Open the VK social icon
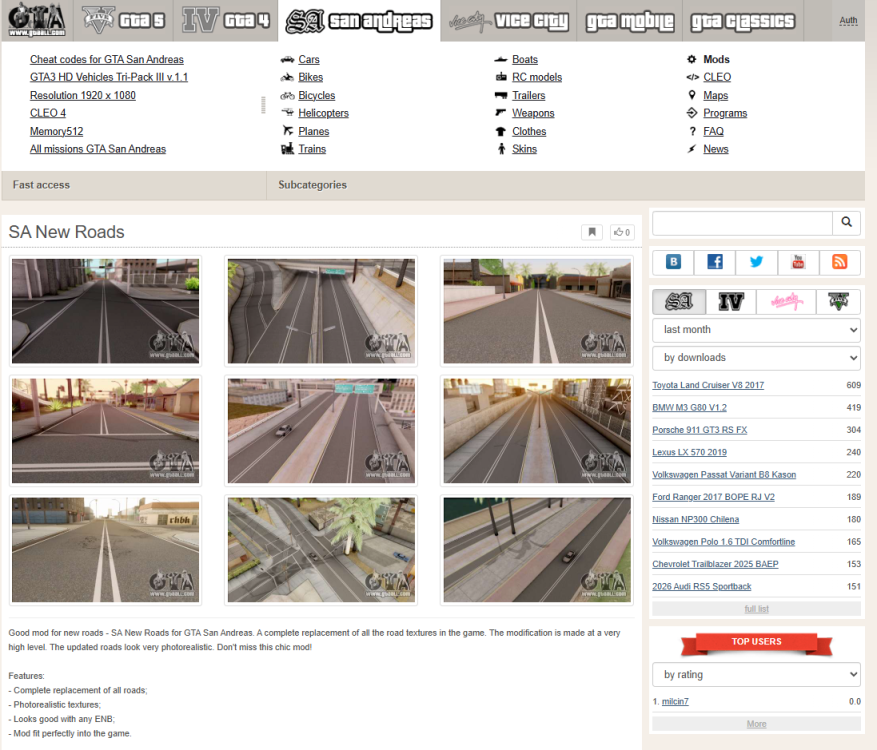Viewport: 877px width, 750px height. coord(673,262)
